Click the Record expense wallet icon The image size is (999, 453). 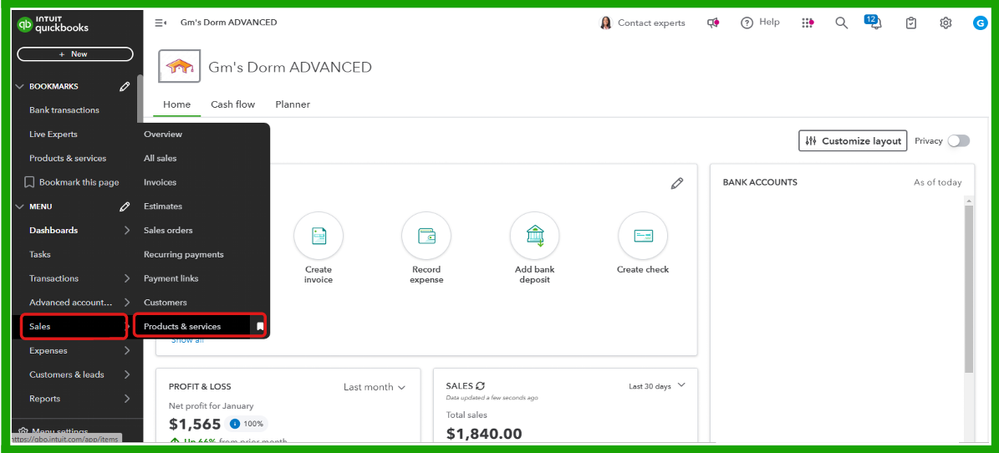click(x=426, y=236)
